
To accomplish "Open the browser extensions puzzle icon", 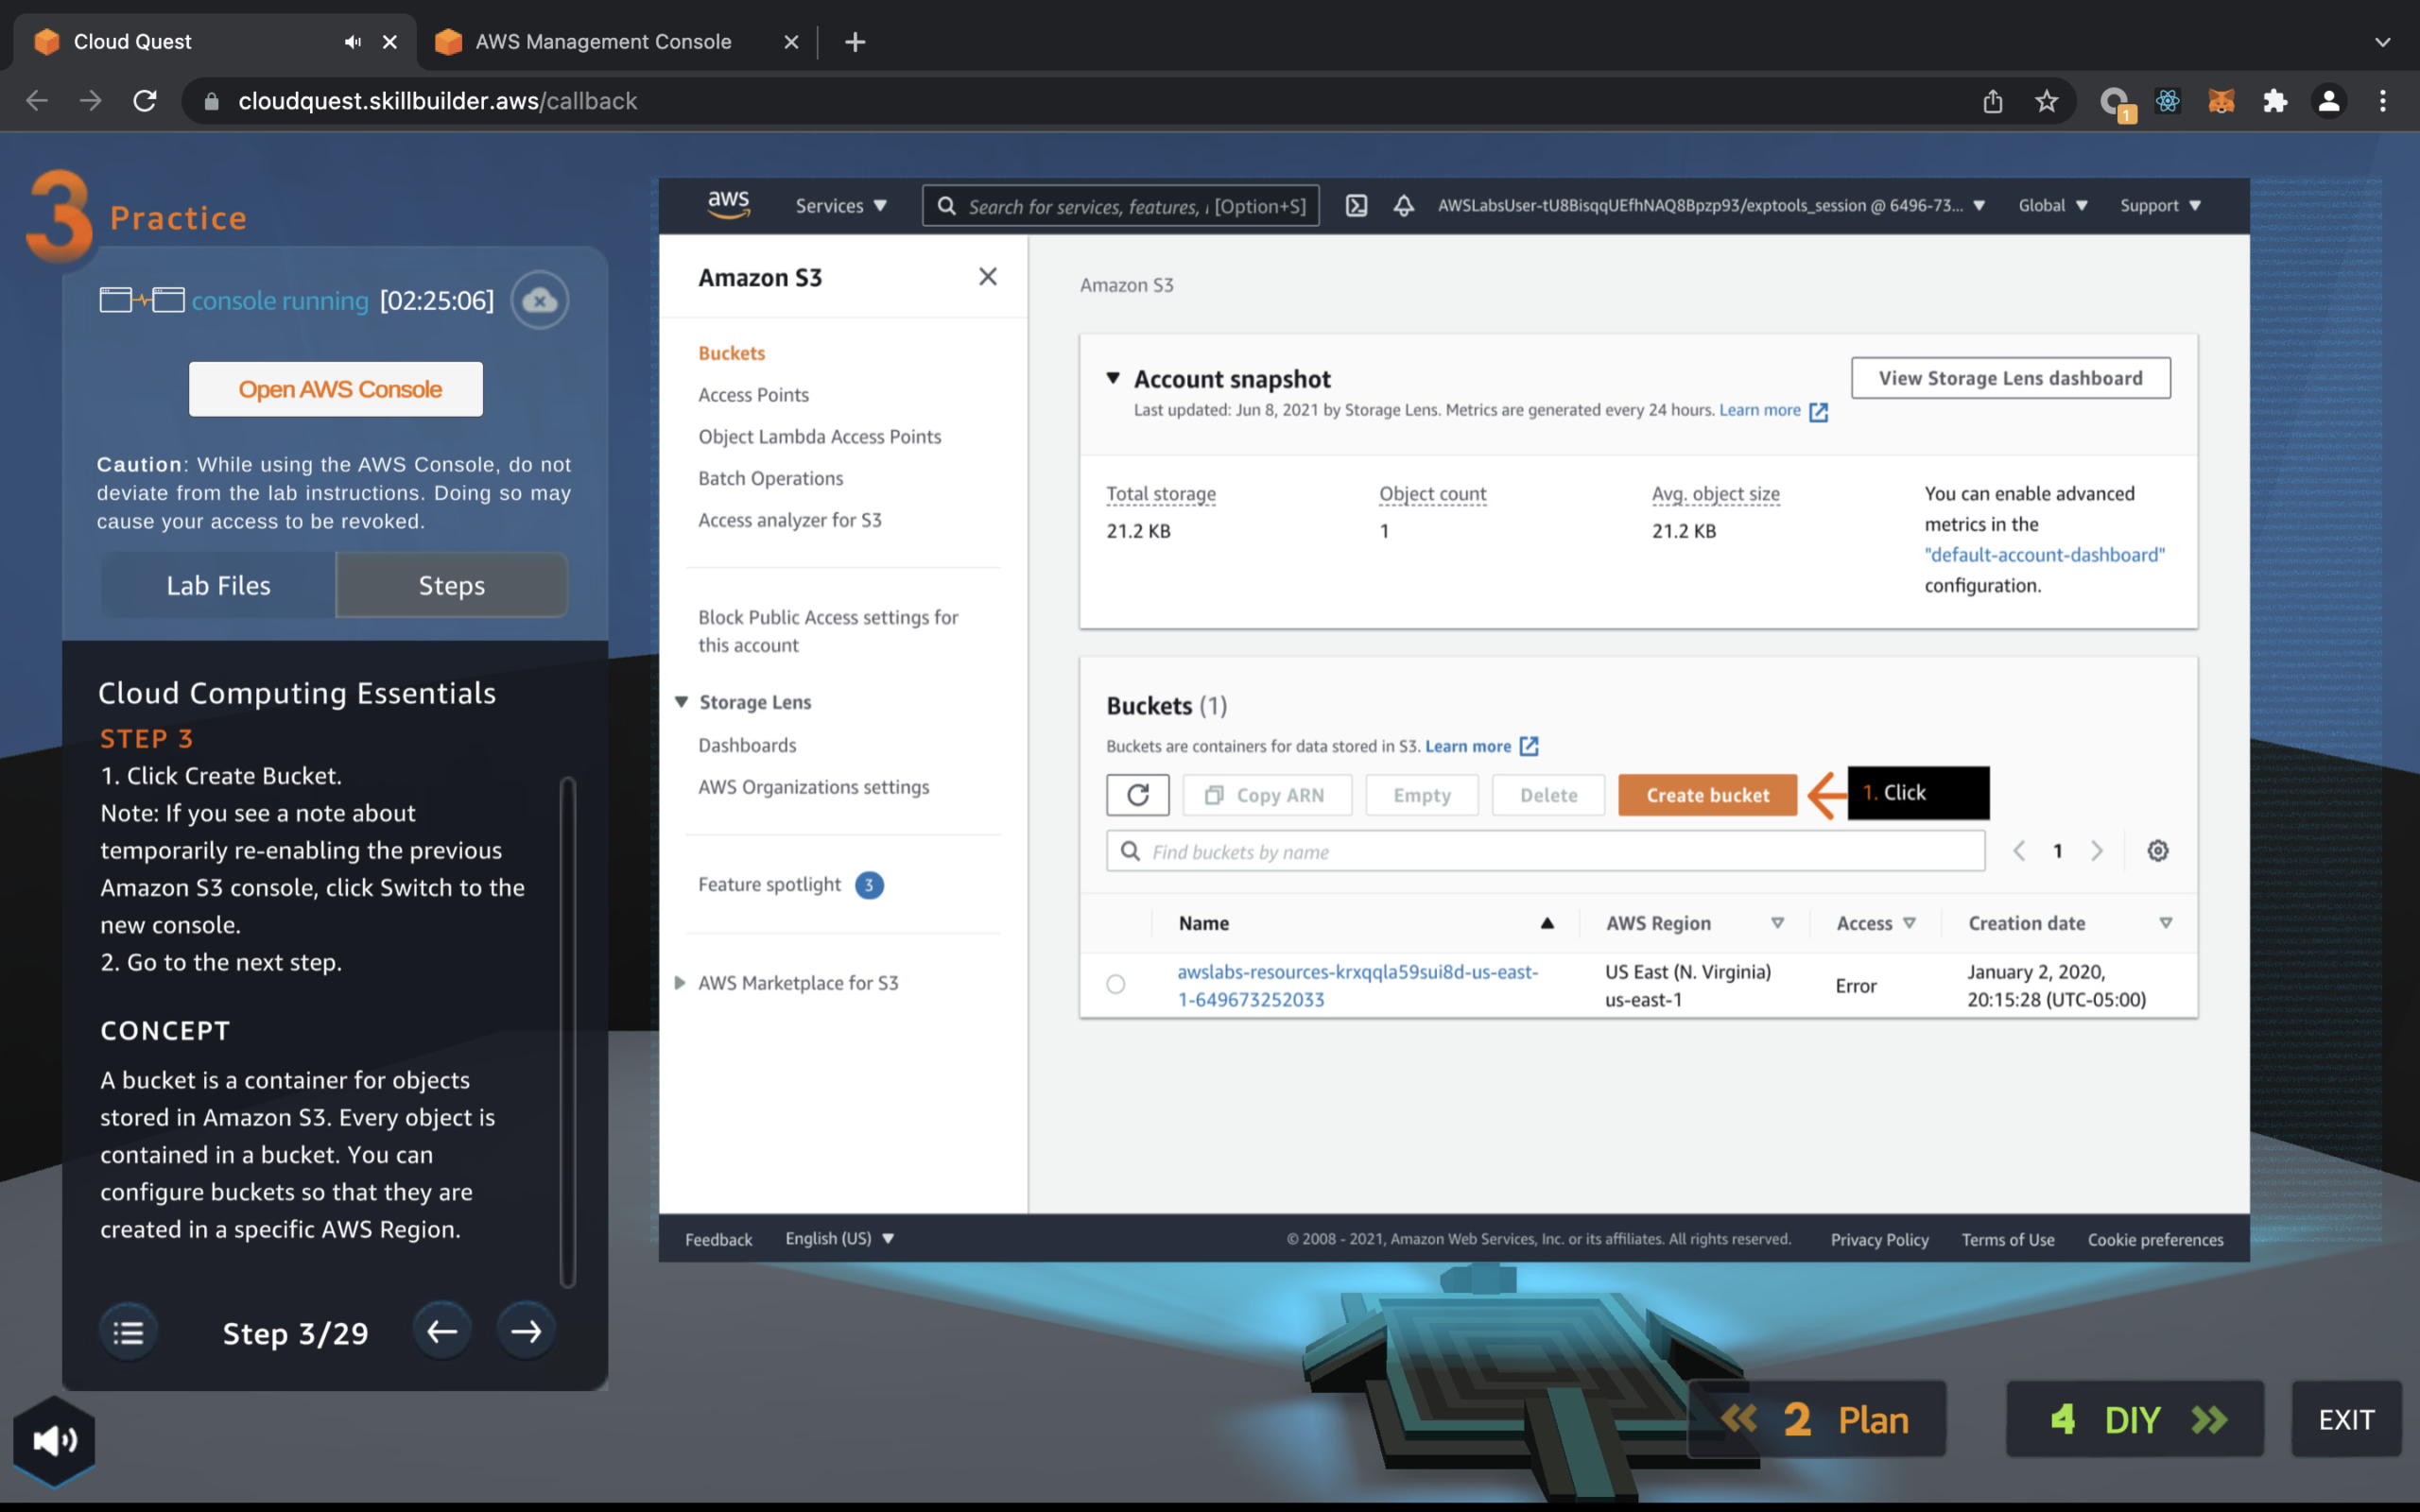I will click(2275, 101).
